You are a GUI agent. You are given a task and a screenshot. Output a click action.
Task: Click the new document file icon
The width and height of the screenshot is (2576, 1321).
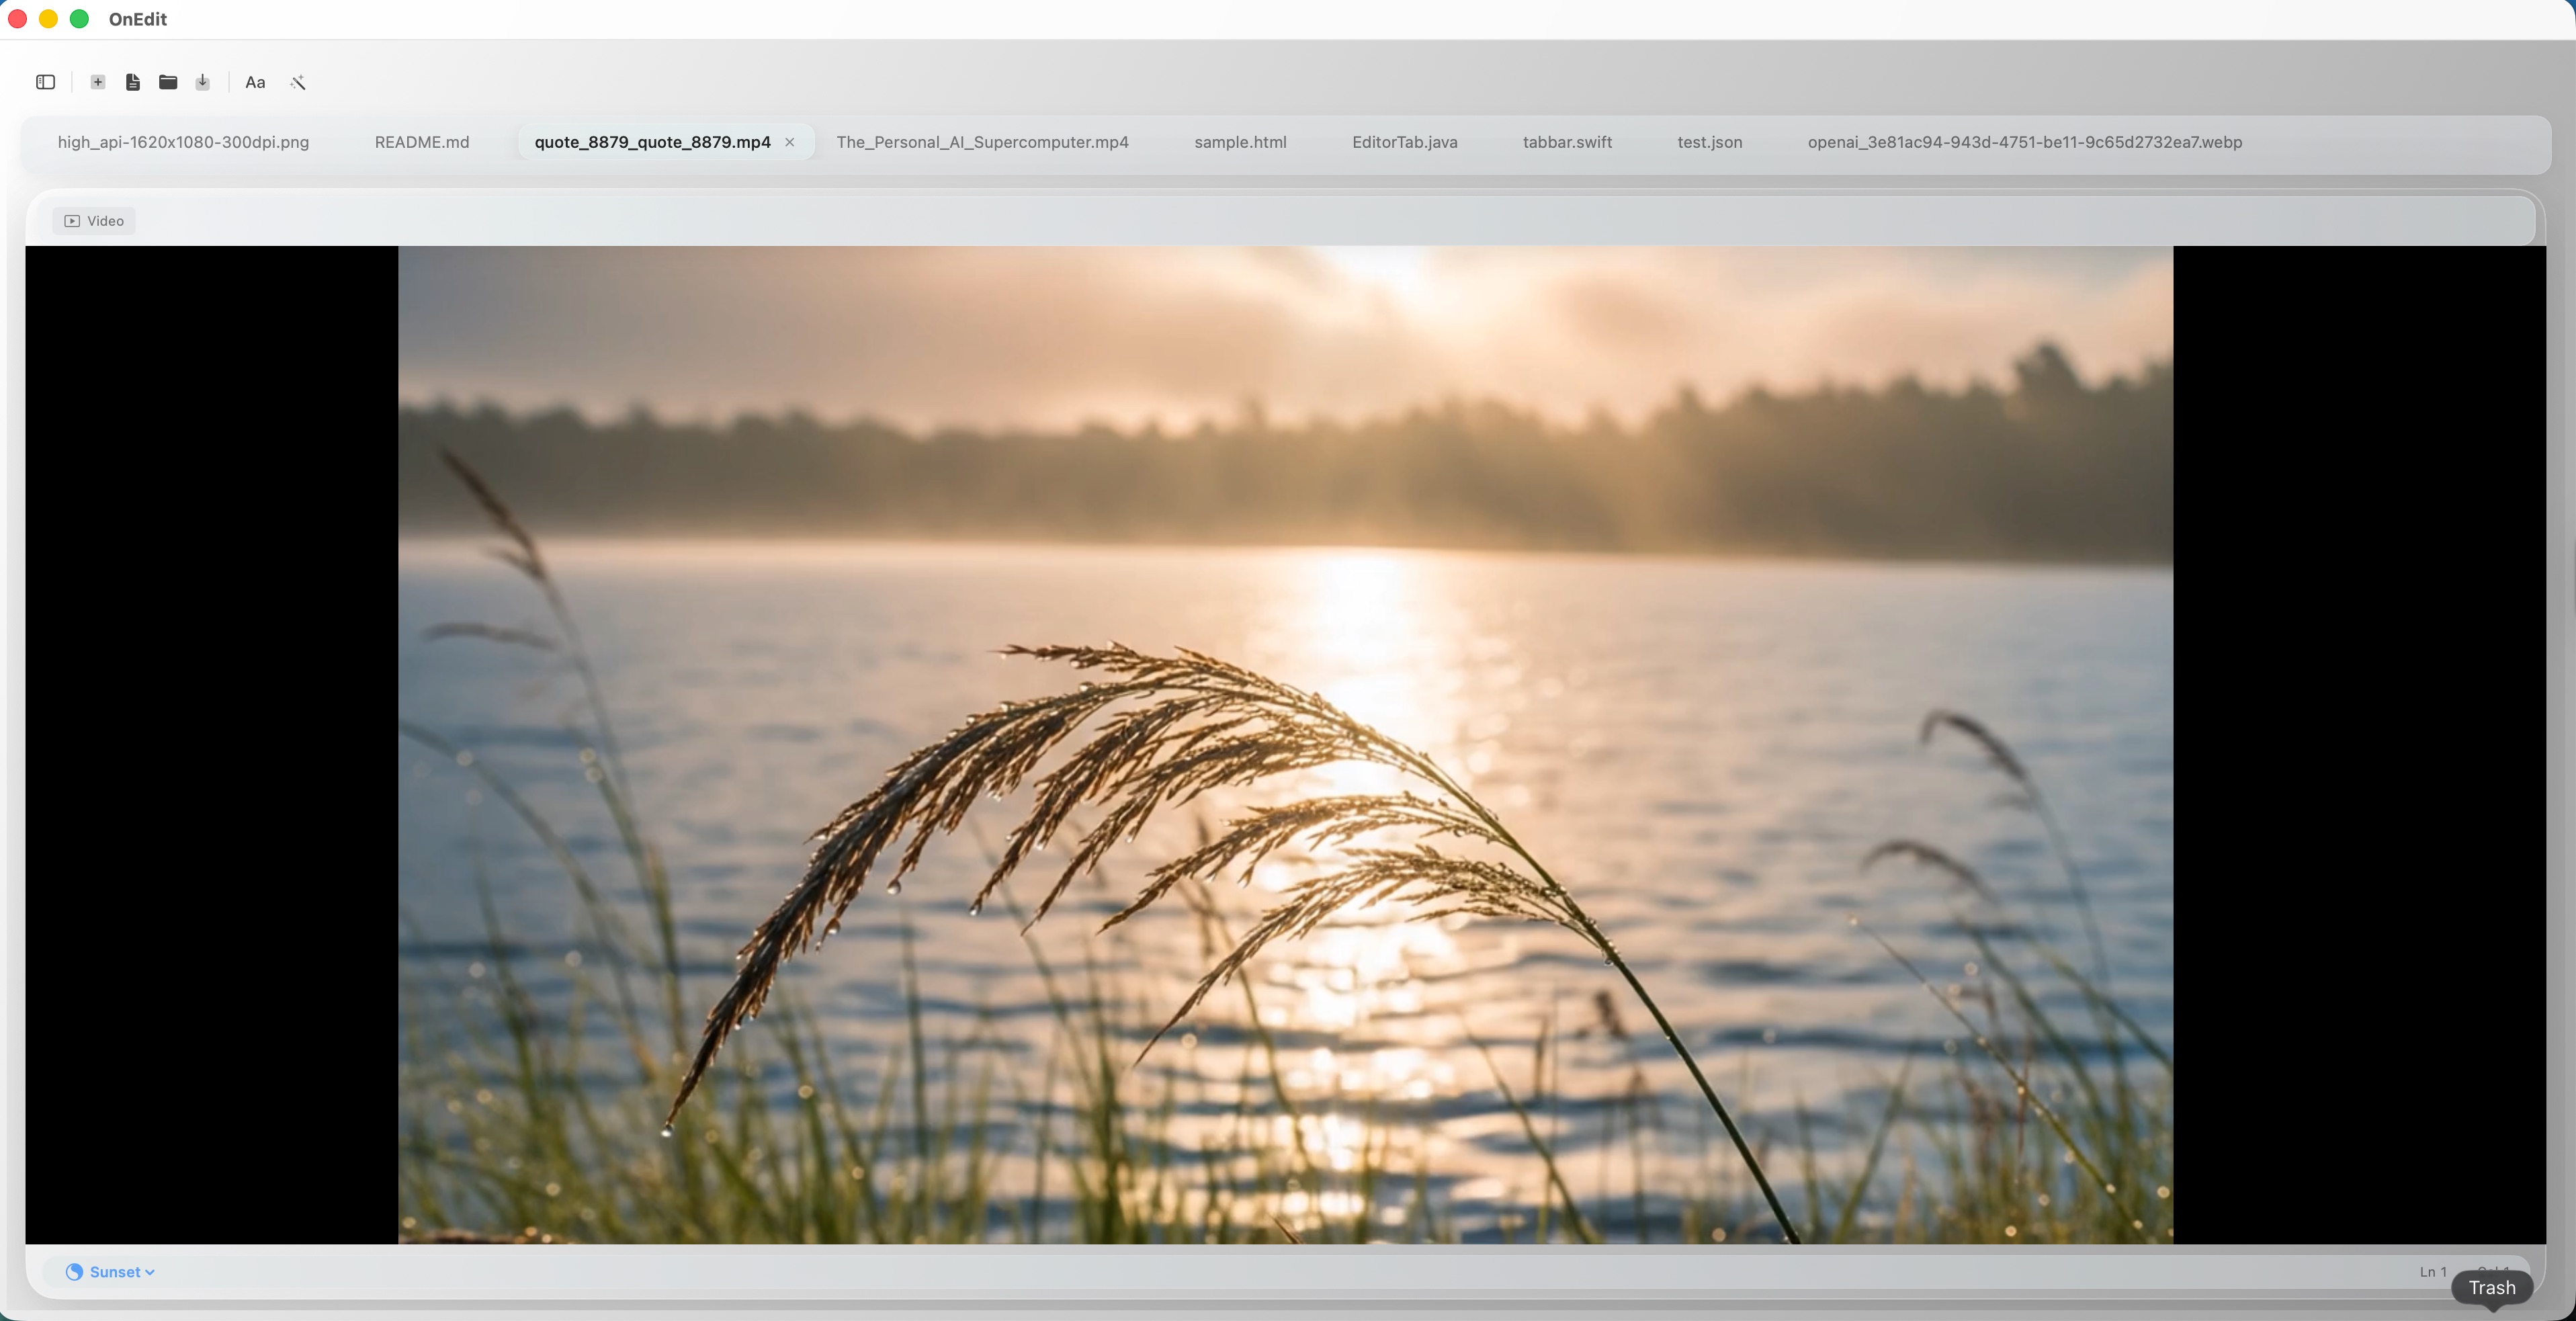coord(133,82)
